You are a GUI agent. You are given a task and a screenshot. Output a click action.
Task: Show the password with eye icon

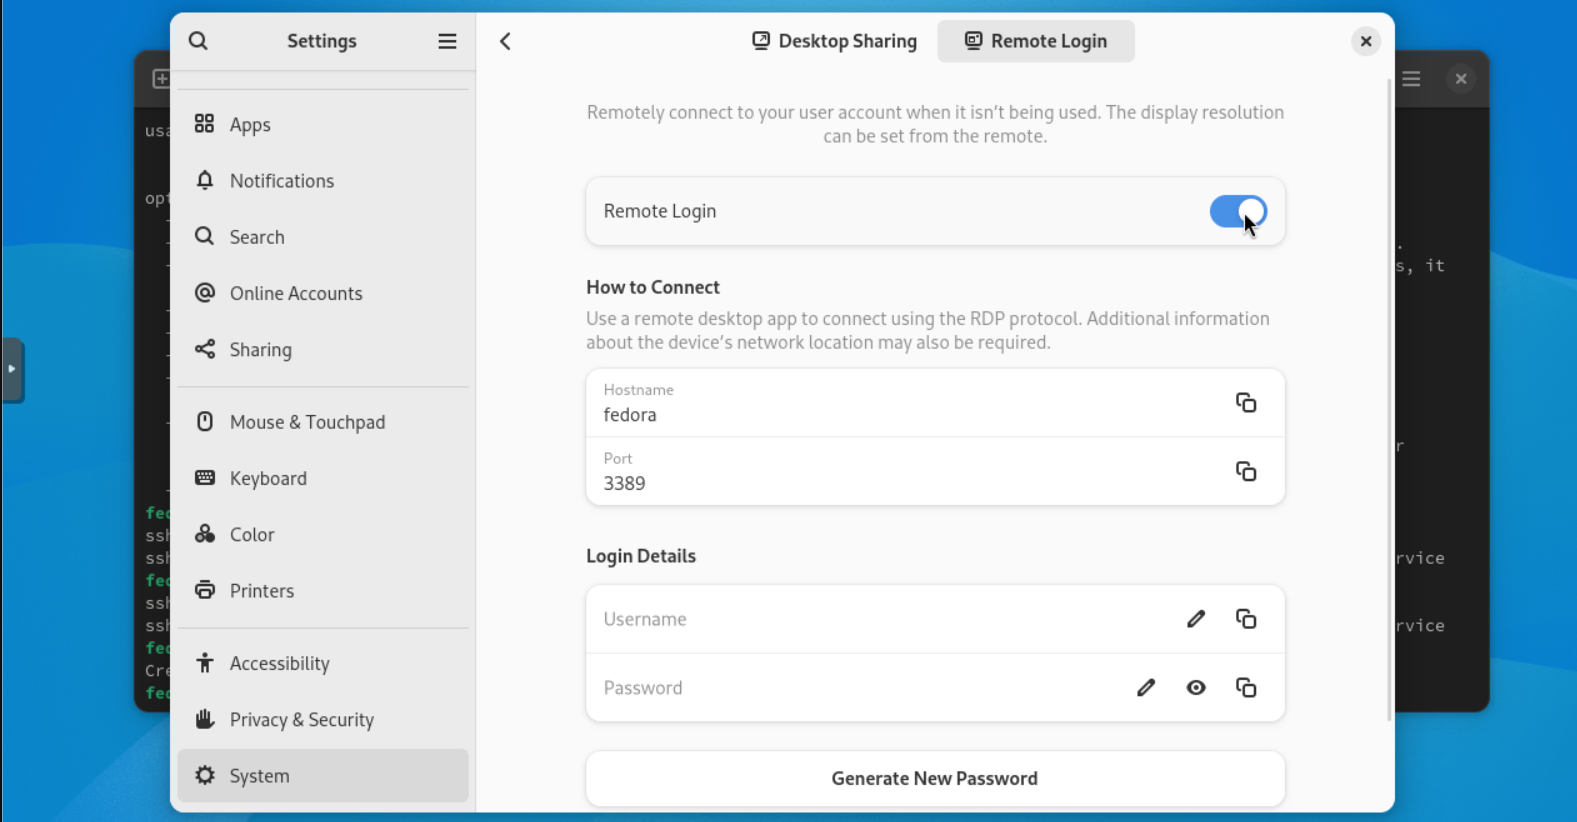pos(1196,688)
